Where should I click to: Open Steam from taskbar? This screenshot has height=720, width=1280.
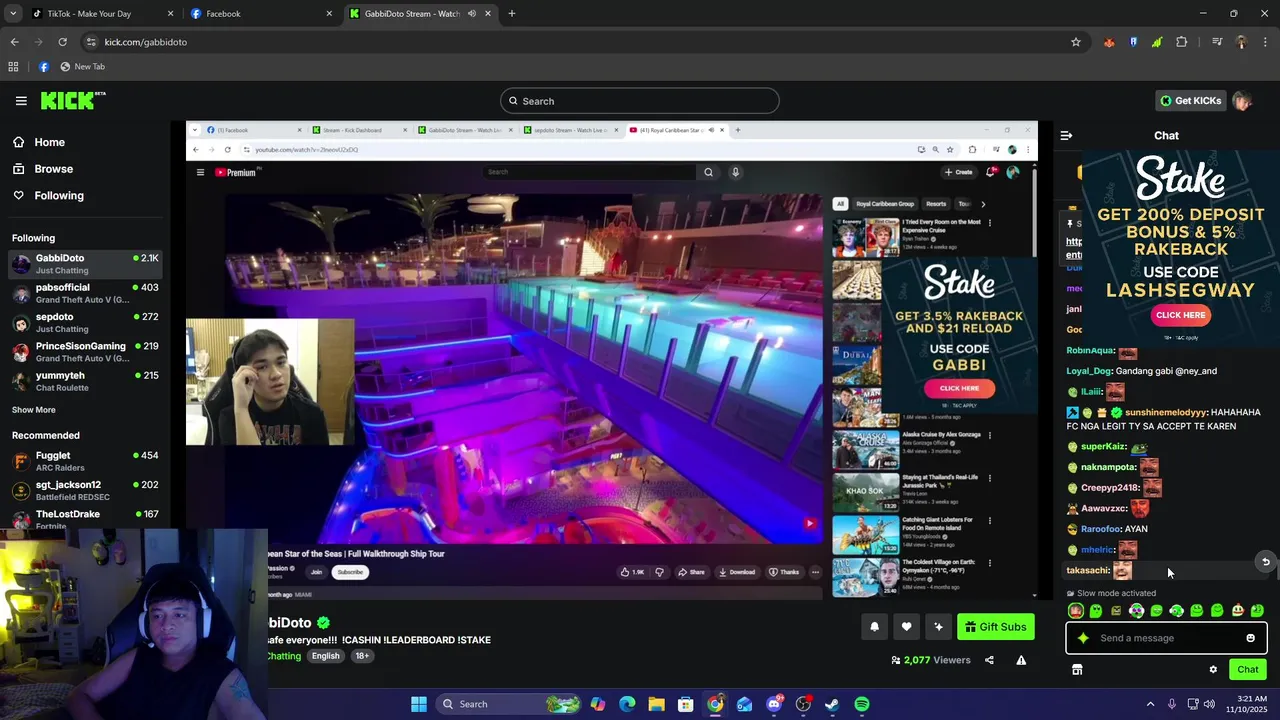[832, 704]
